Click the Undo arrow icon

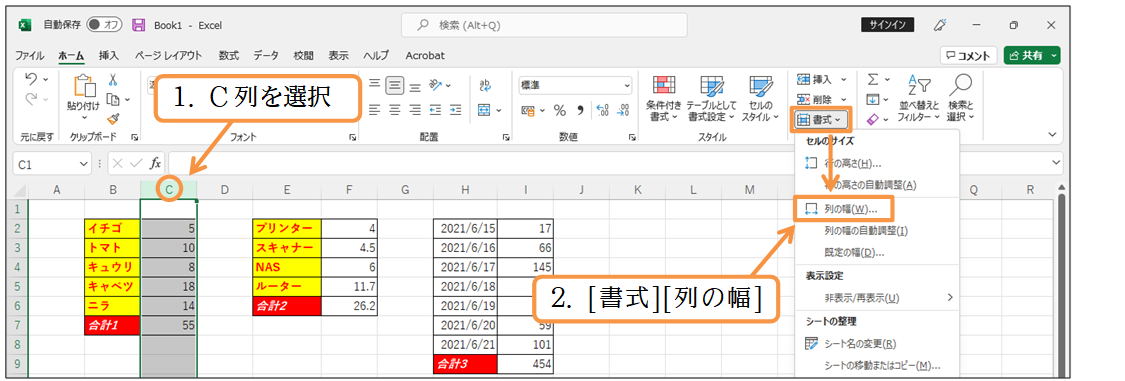pyautogui.click(x=32, y=78)
